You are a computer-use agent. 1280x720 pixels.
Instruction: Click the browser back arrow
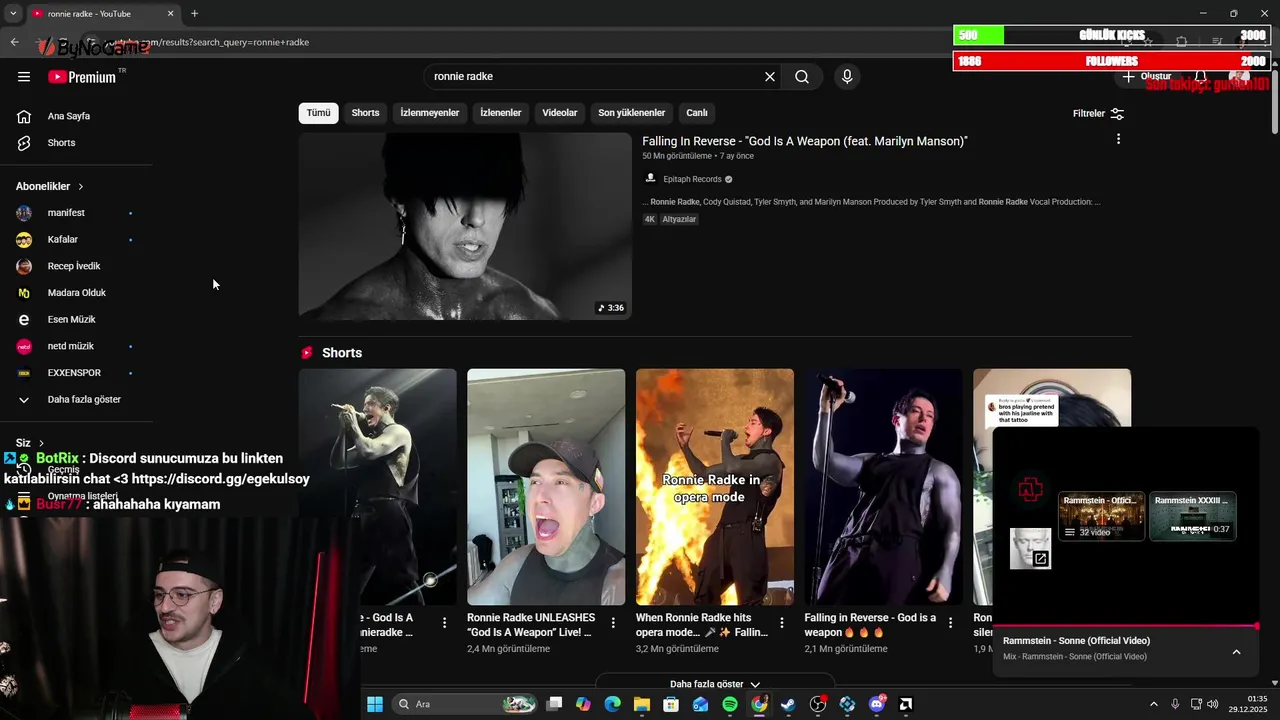coord(14,42)
